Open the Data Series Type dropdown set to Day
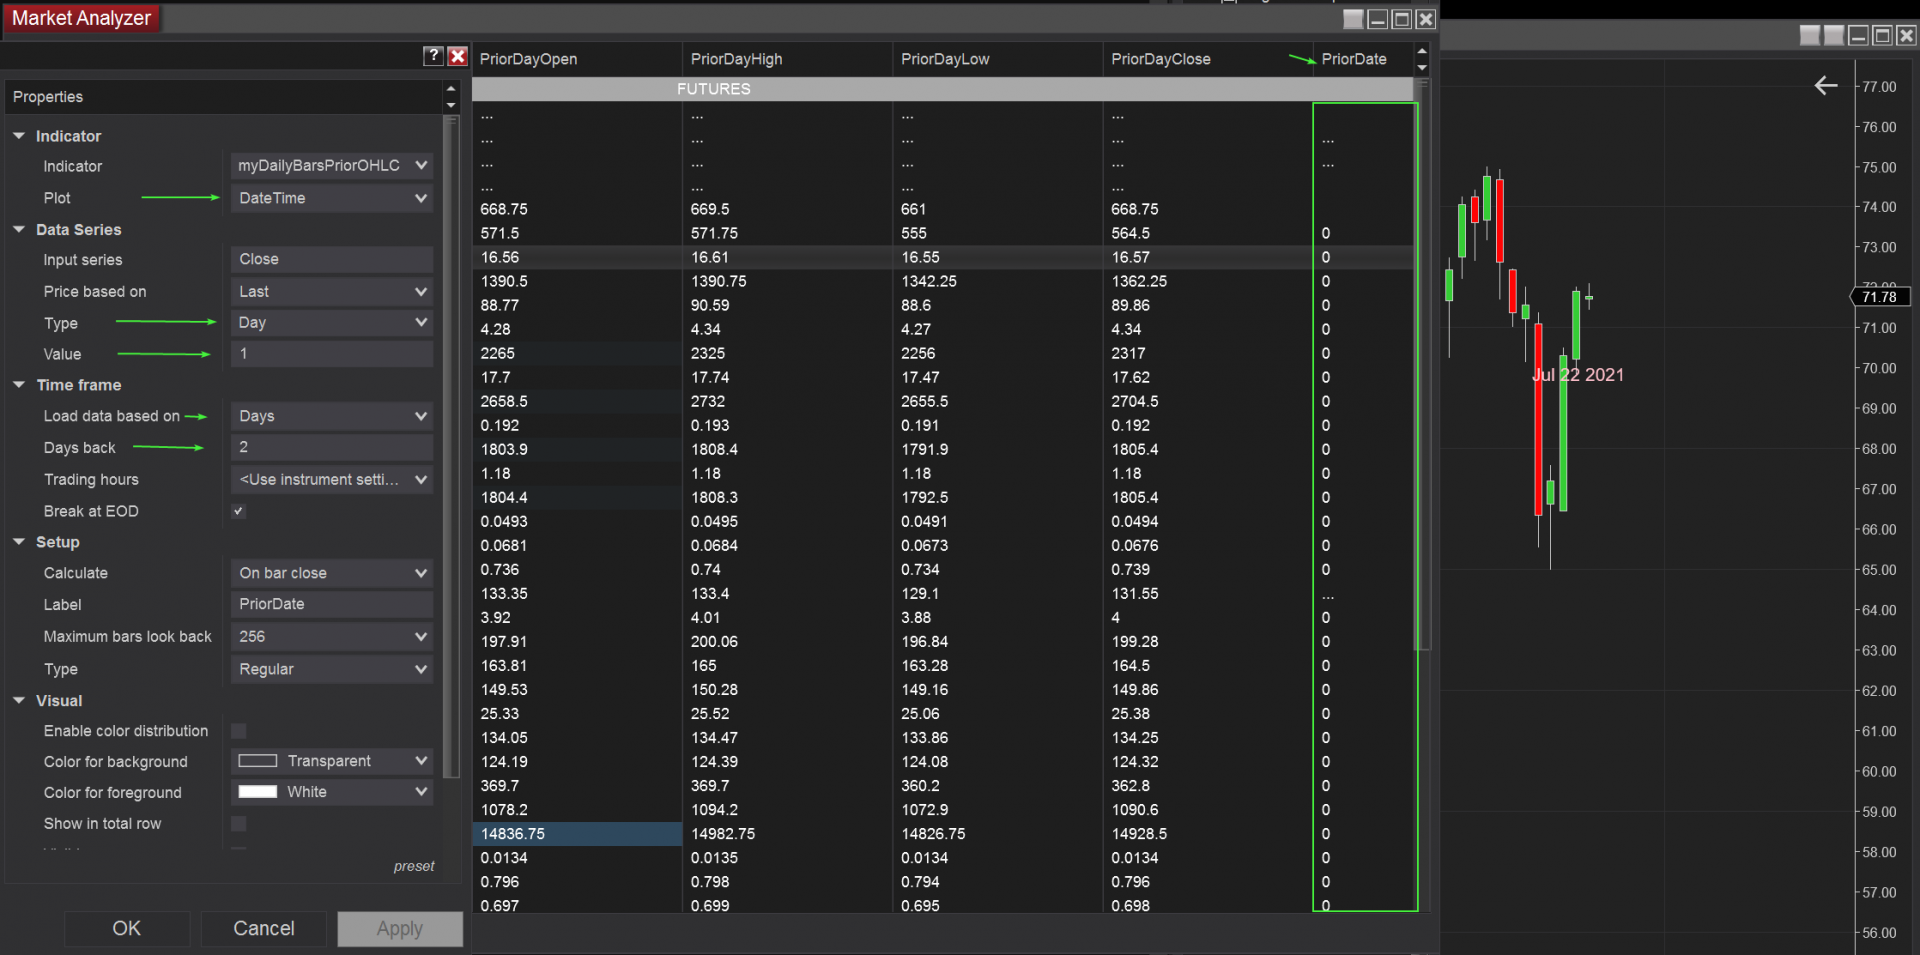The height and width of the screenshot is (955, 1920). coord(332,323)
